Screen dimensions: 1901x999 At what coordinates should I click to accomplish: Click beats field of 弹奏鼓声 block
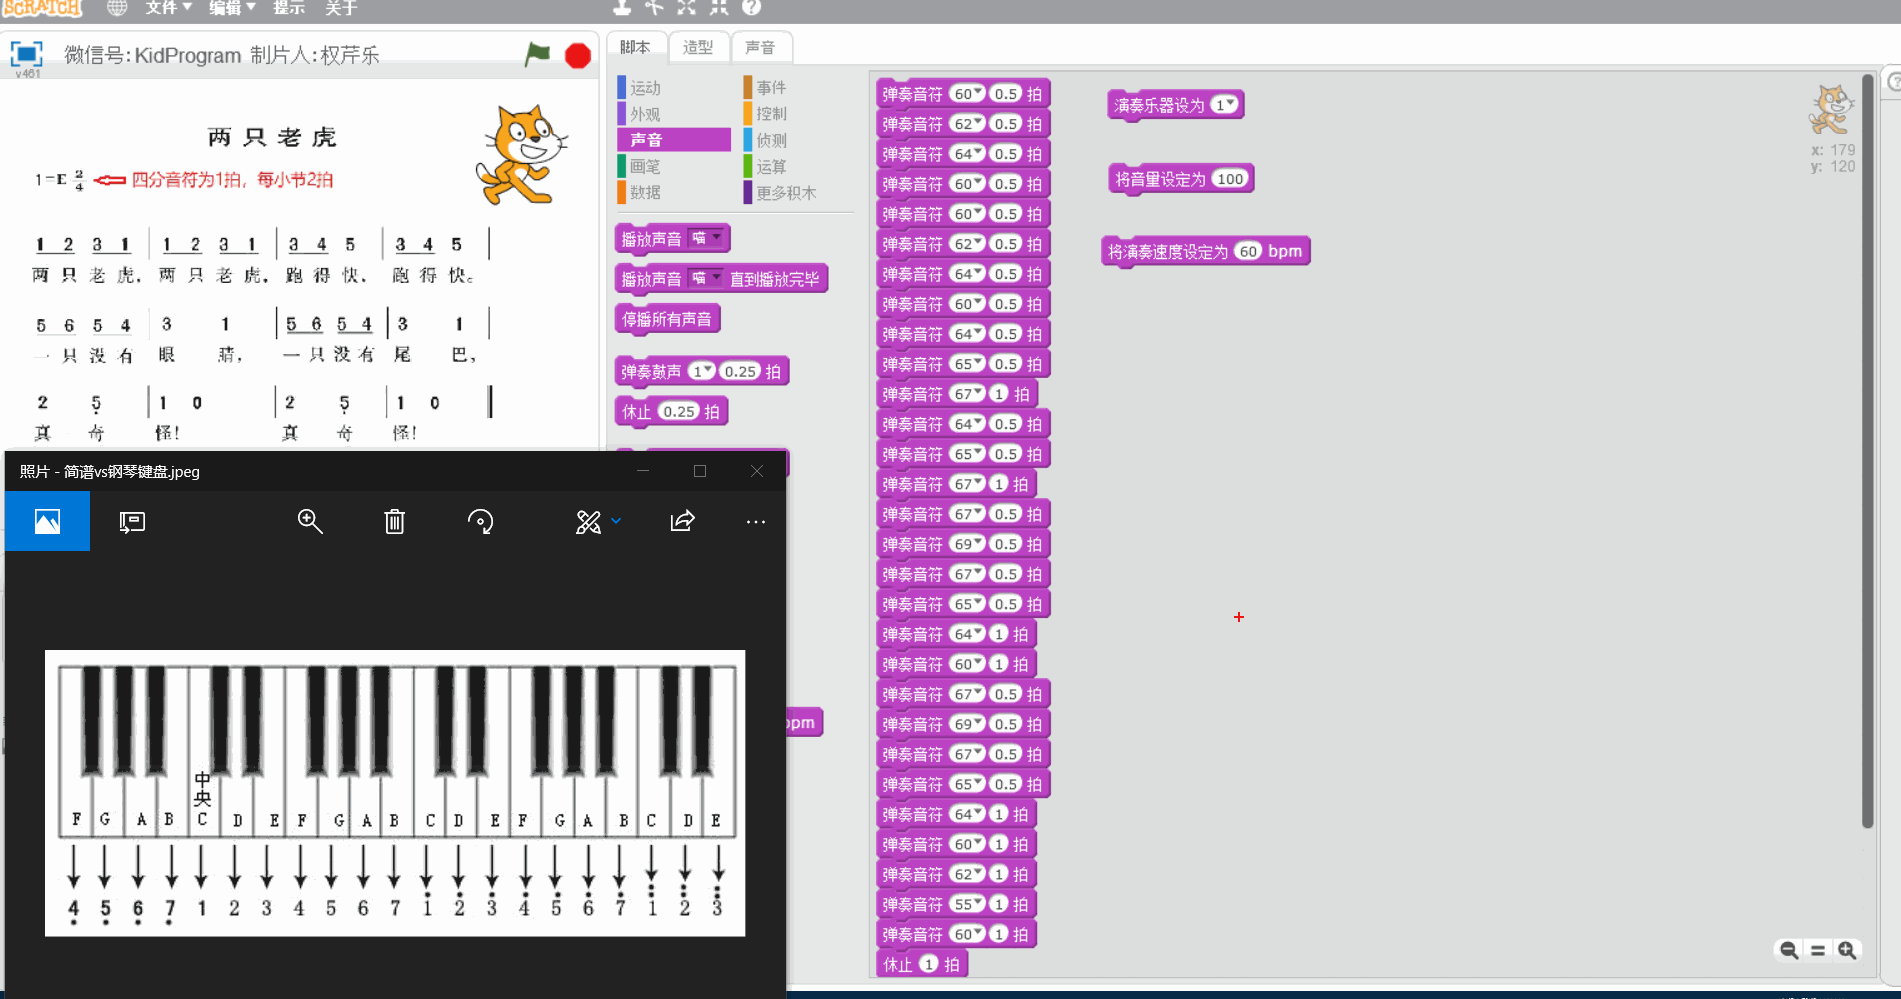coord(741,371)
